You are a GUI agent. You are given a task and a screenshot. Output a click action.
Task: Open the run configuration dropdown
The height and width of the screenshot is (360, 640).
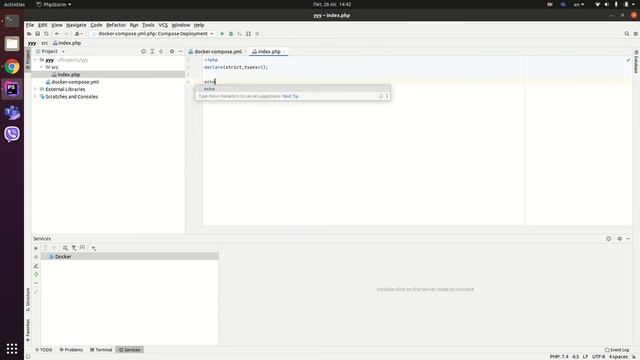(153, 34)
